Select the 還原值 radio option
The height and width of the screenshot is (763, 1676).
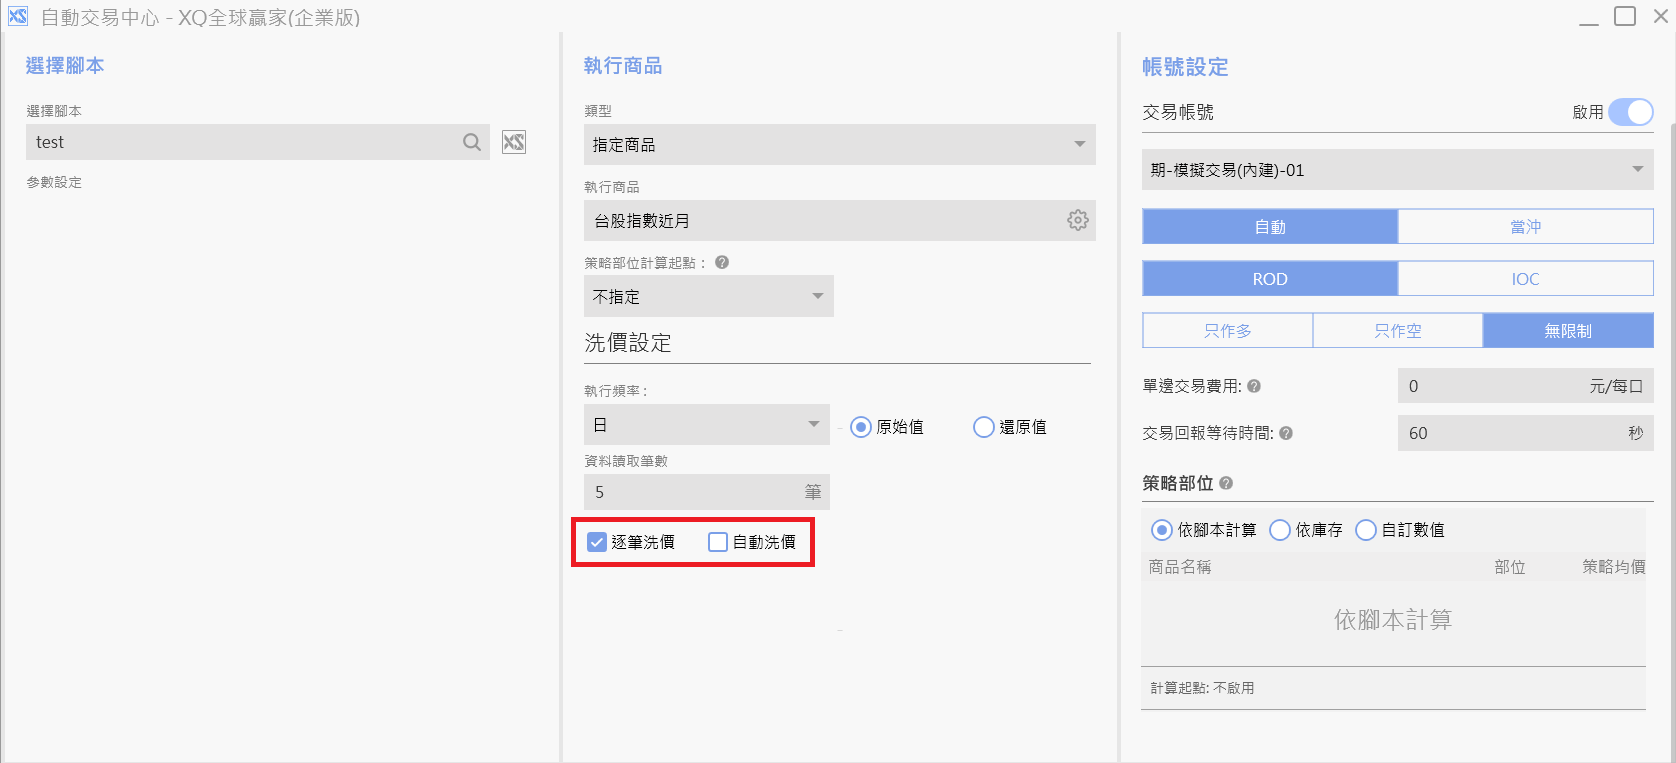(x=984, y=427)
